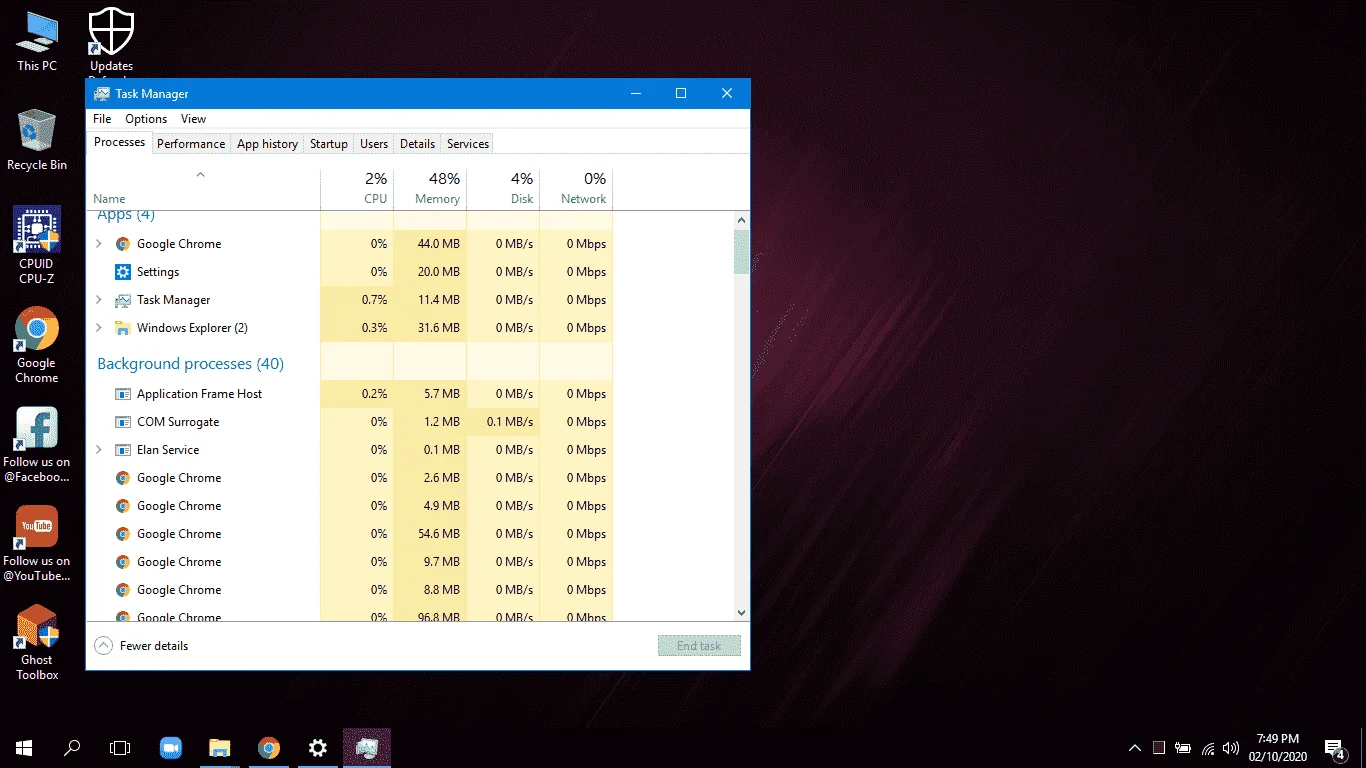Screen dimensions: 1366x768
Task: Click the End task button
Action: (699, 646)
